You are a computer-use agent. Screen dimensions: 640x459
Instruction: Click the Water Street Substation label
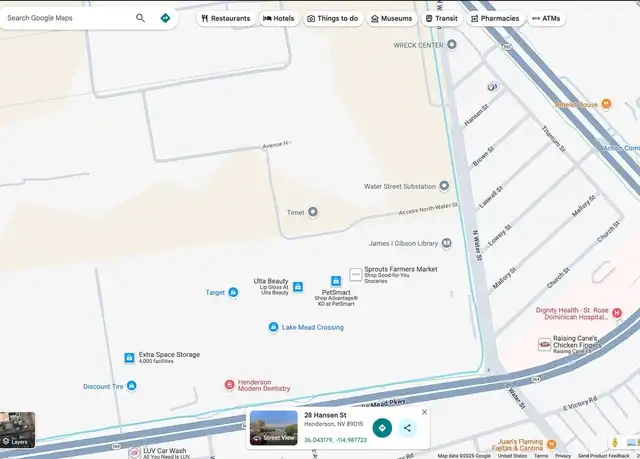point(400,186)
